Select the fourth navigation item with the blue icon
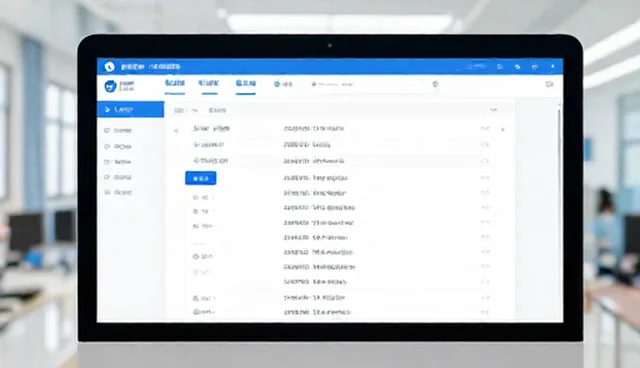This screenshot has height=368, width=640. (x=283, y=84)
